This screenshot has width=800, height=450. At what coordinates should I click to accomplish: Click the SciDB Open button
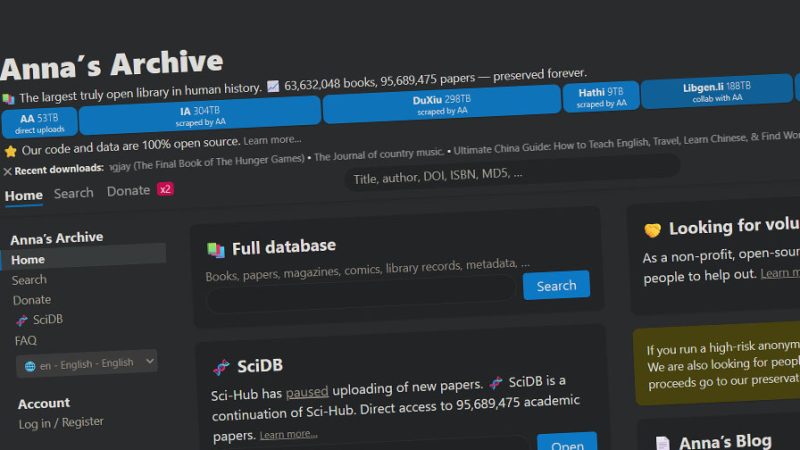567,442
